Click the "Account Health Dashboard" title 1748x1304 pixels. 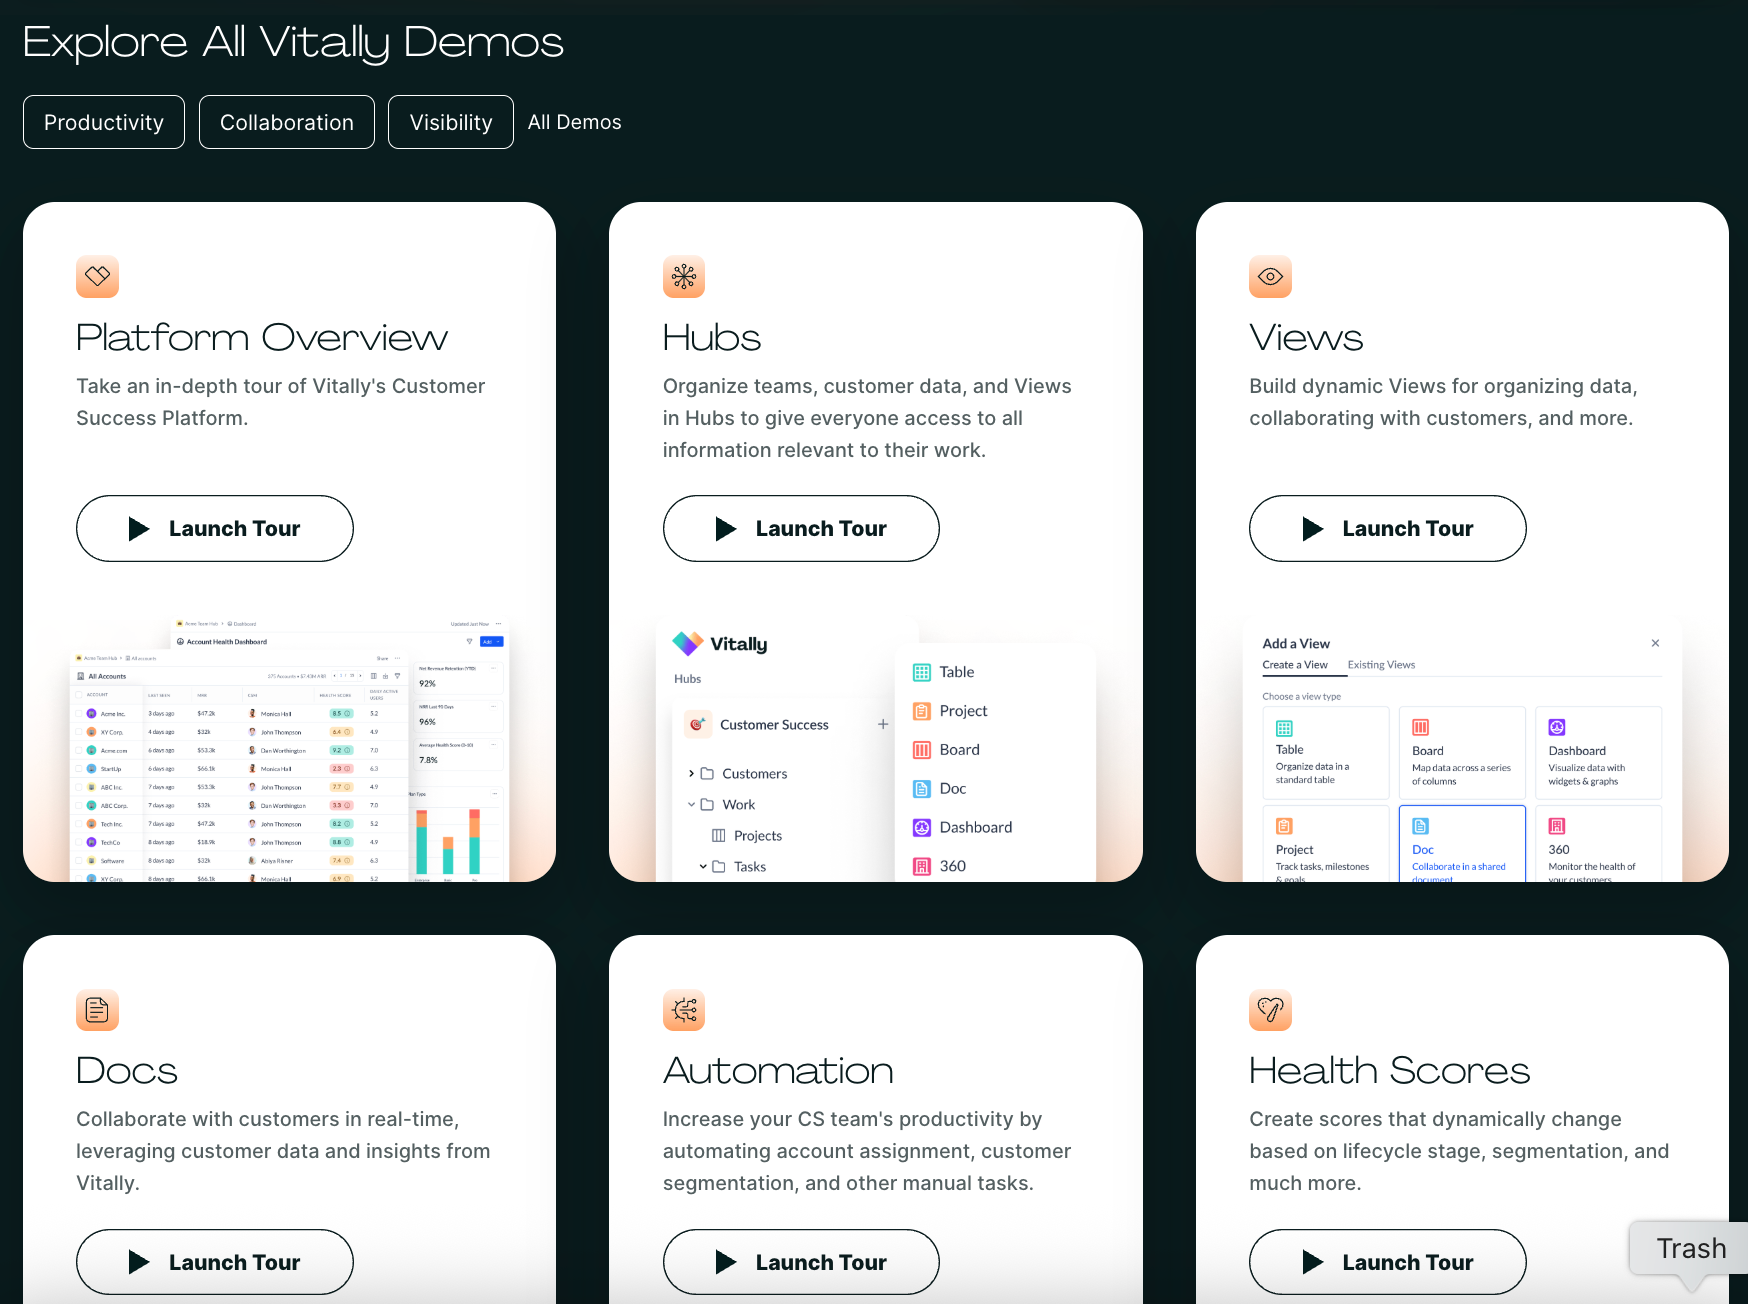click(x=227, y=642)
